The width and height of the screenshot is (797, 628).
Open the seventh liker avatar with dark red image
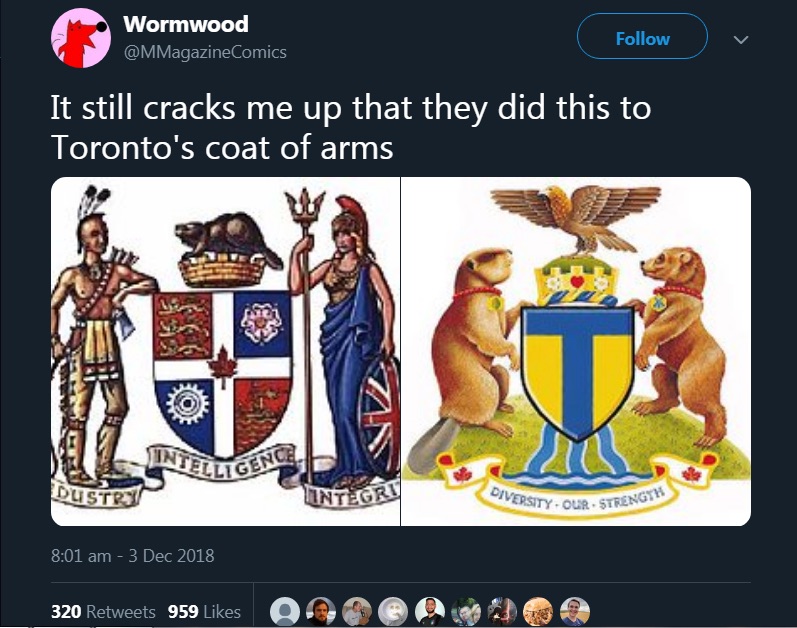502,611
